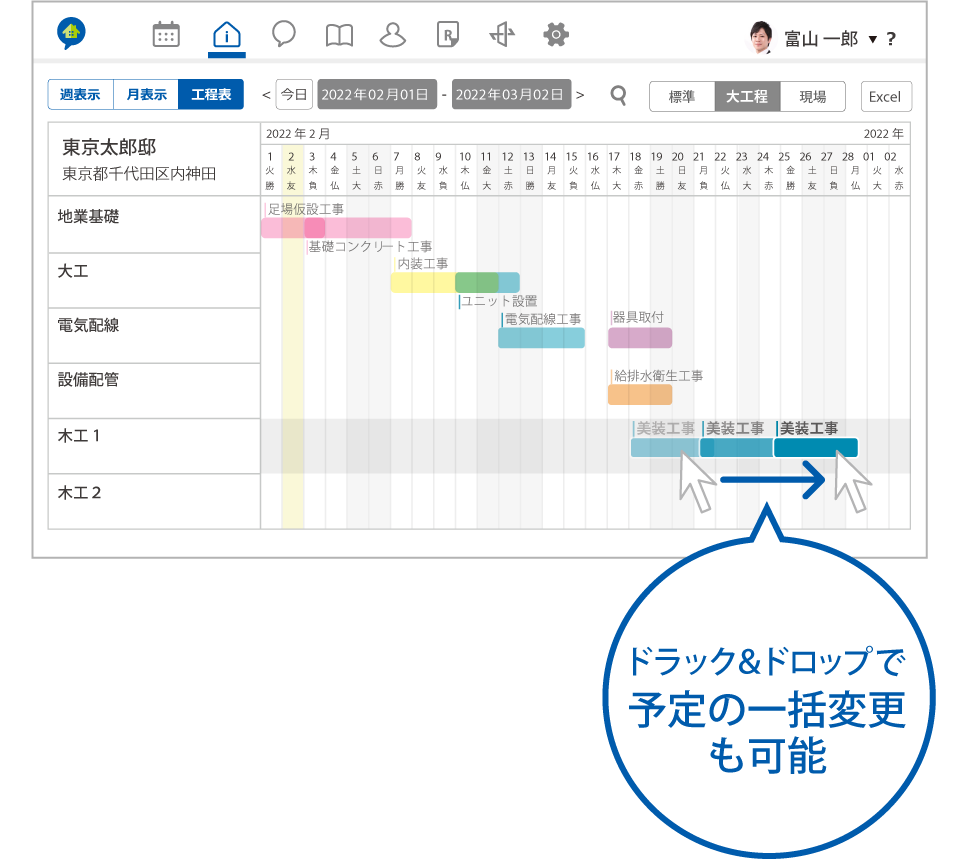The height and width of the screenshot is (860, 960).
Task: Select the 標準 display mode
Action: point(682,97)
